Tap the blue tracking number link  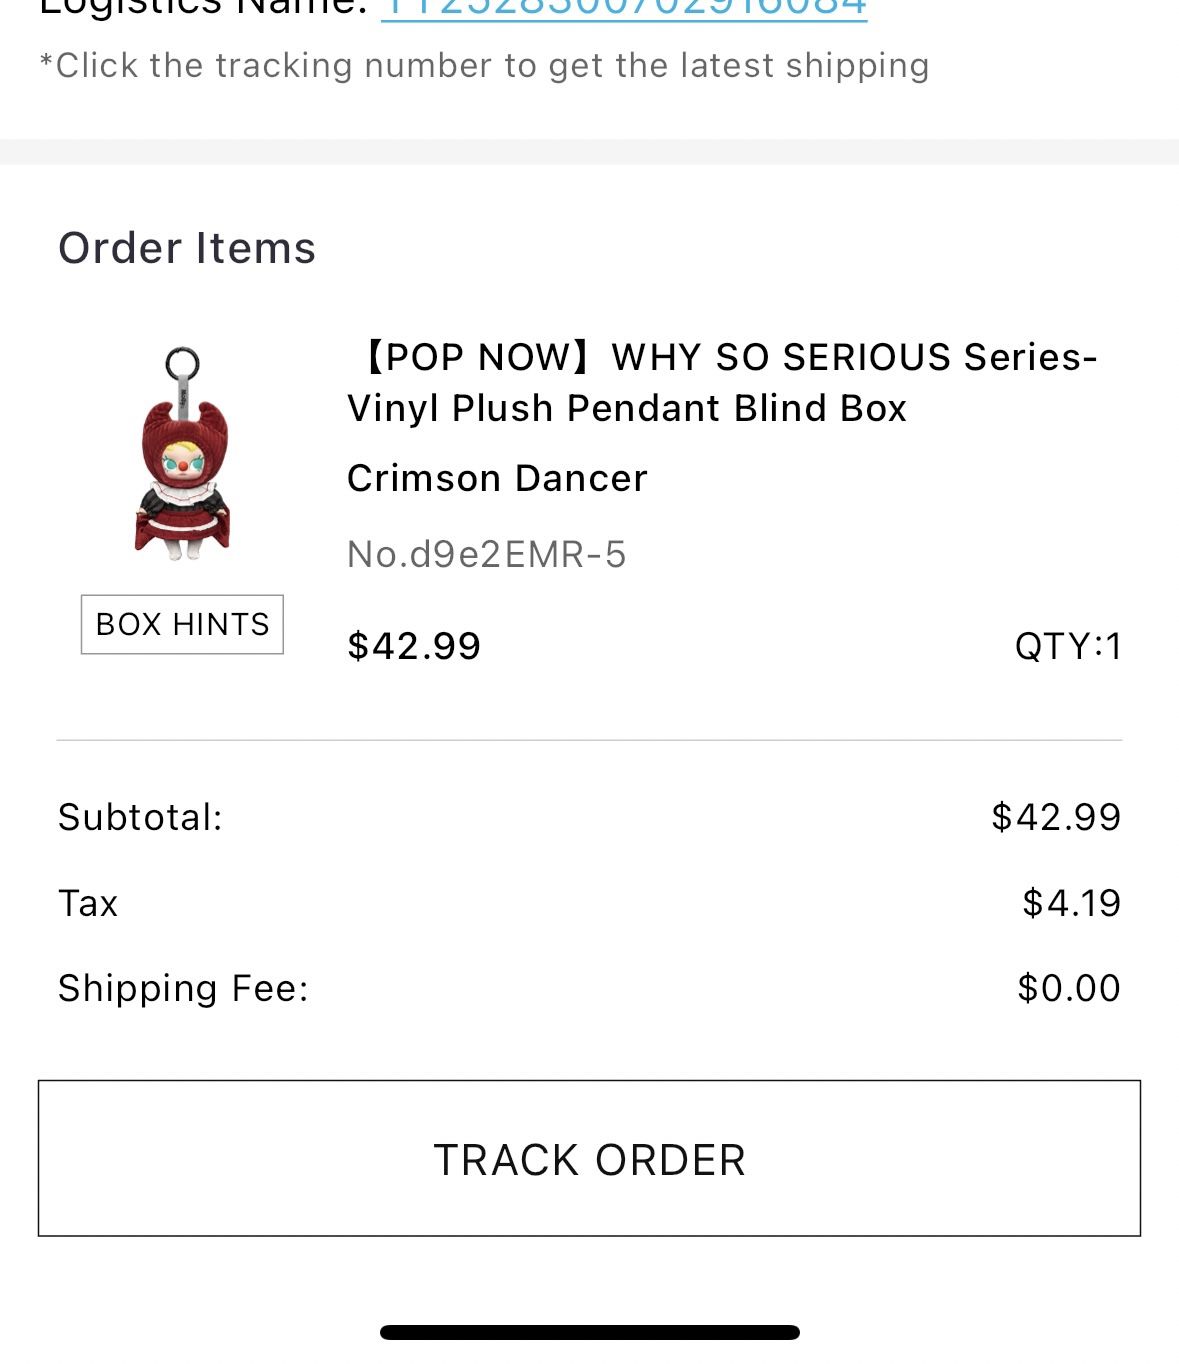tap(624, 8)
